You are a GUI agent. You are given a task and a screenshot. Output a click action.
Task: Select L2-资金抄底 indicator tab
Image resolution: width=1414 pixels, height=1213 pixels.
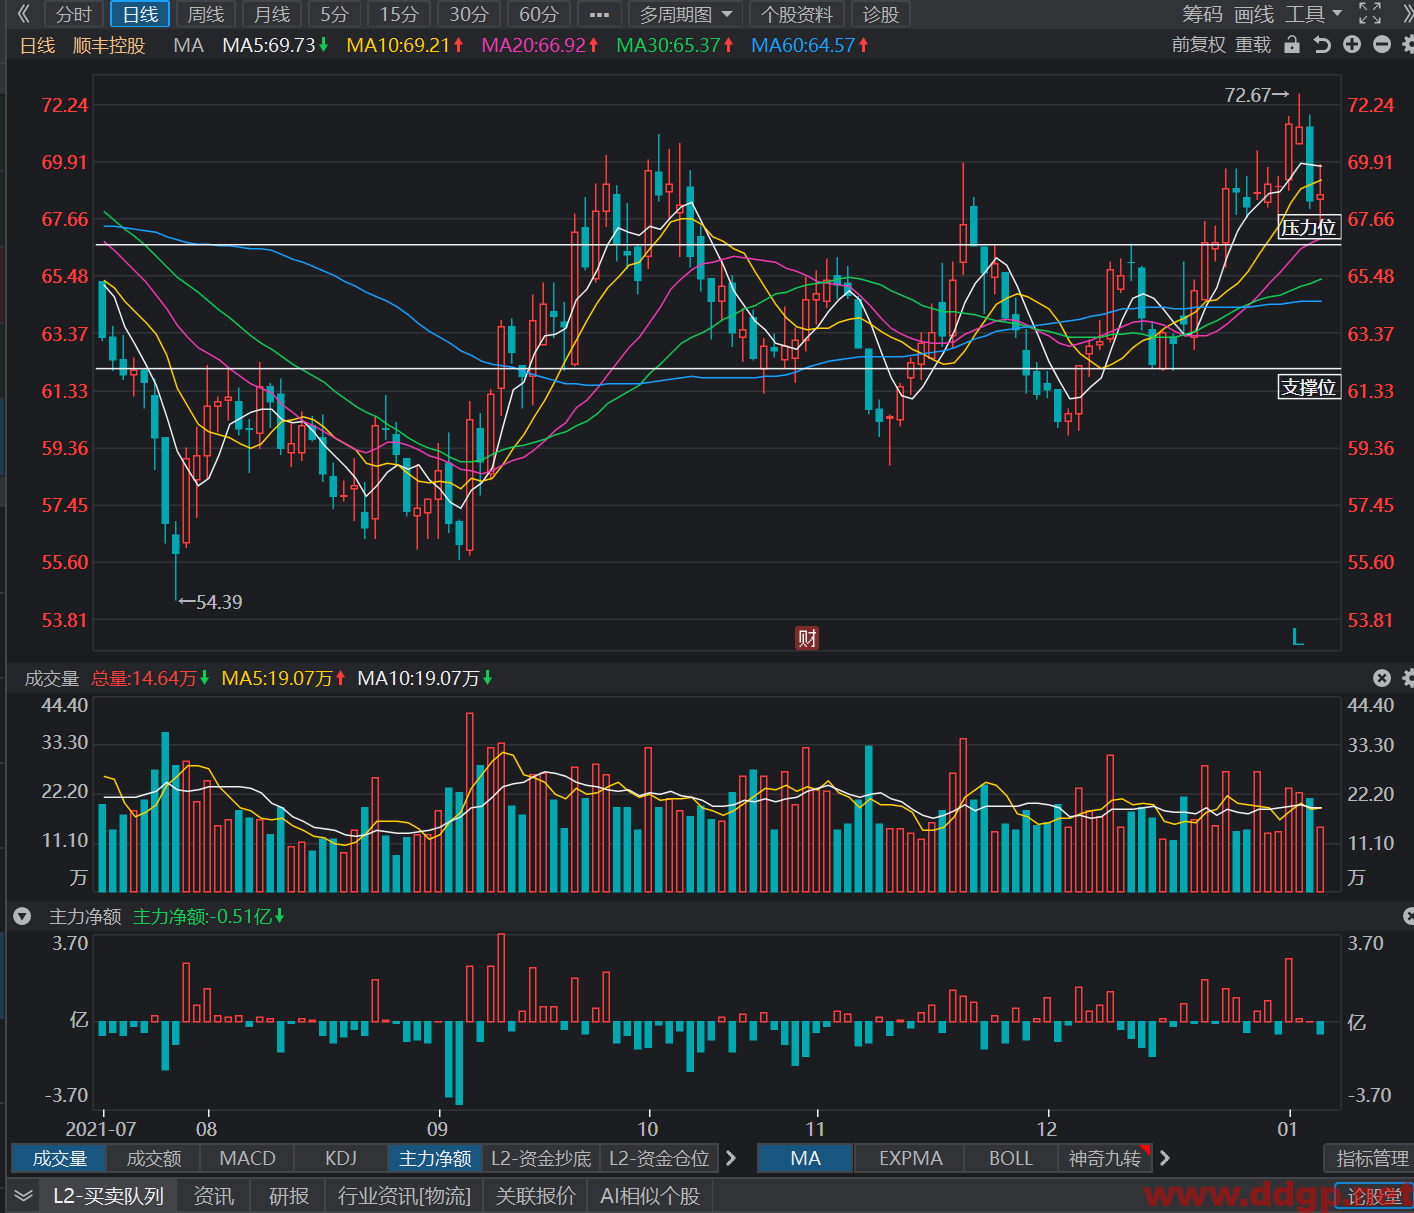coord(541,1158)
